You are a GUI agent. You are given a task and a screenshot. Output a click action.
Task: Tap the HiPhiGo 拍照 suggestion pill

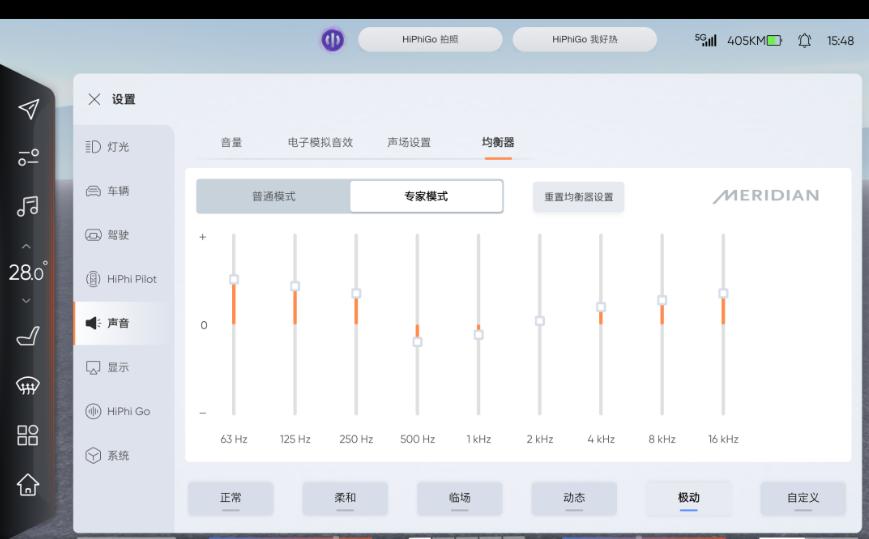point(430,39)
